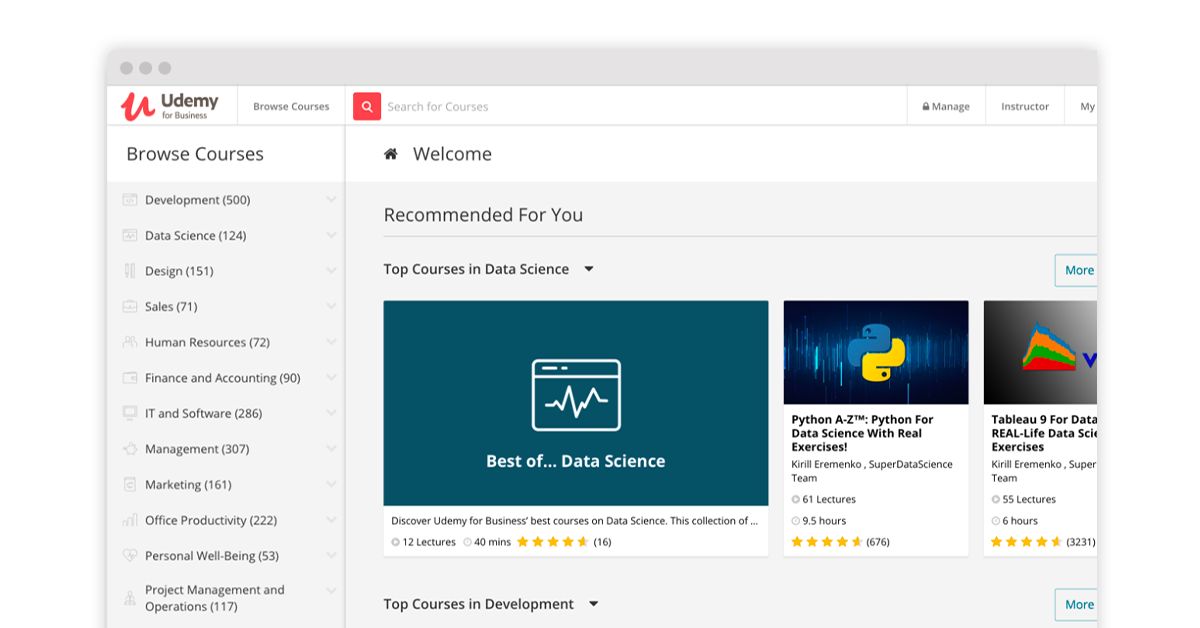Open the Tableau course chart thumbnail
The height and width of the screenshot is (628, 1200).
(1040, 352)
